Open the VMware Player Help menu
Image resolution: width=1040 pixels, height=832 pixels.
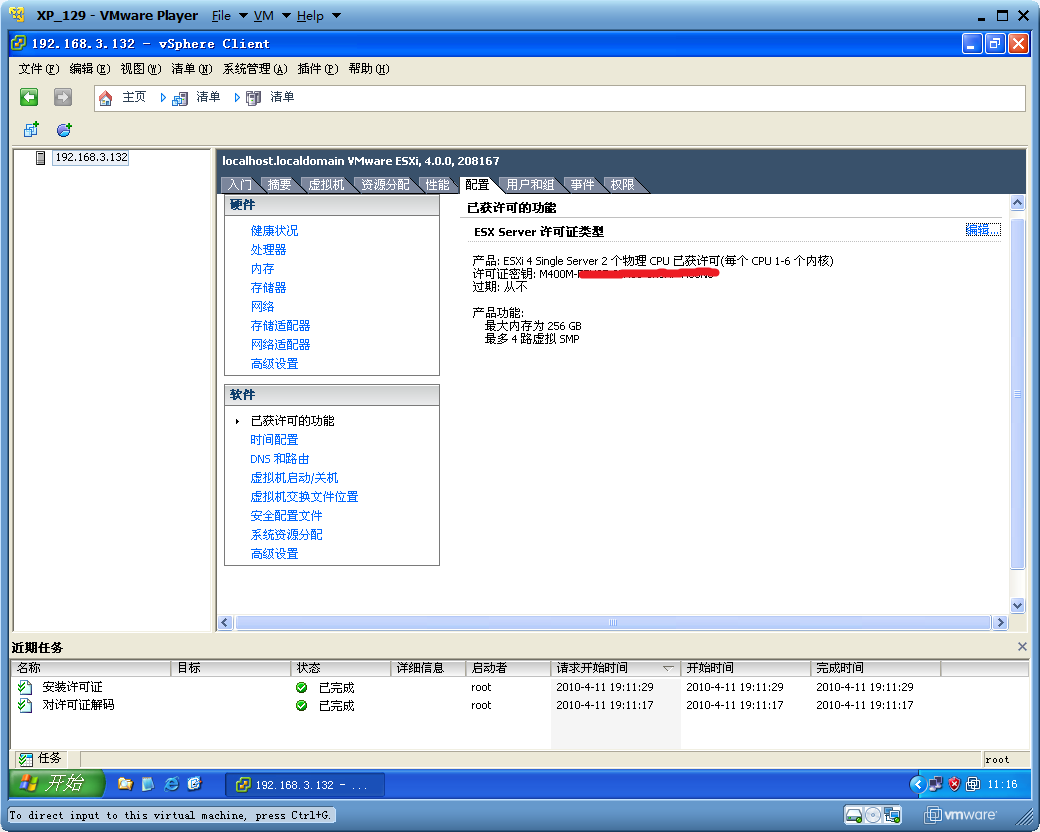(318, 16)
